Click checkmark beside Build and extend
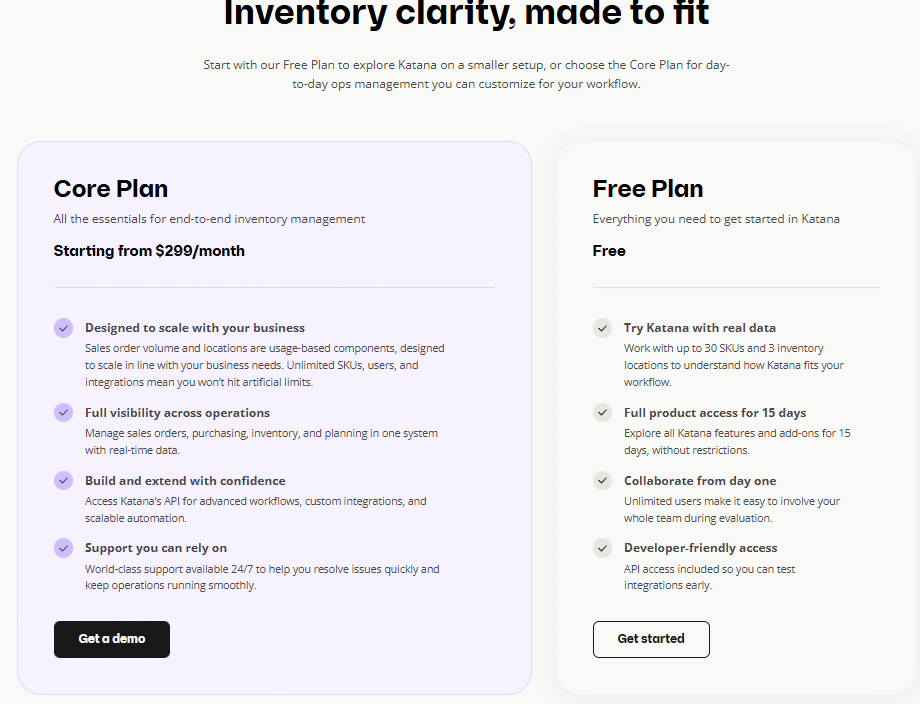Viewport: 920px width, 704px height. tap(64, 481)
